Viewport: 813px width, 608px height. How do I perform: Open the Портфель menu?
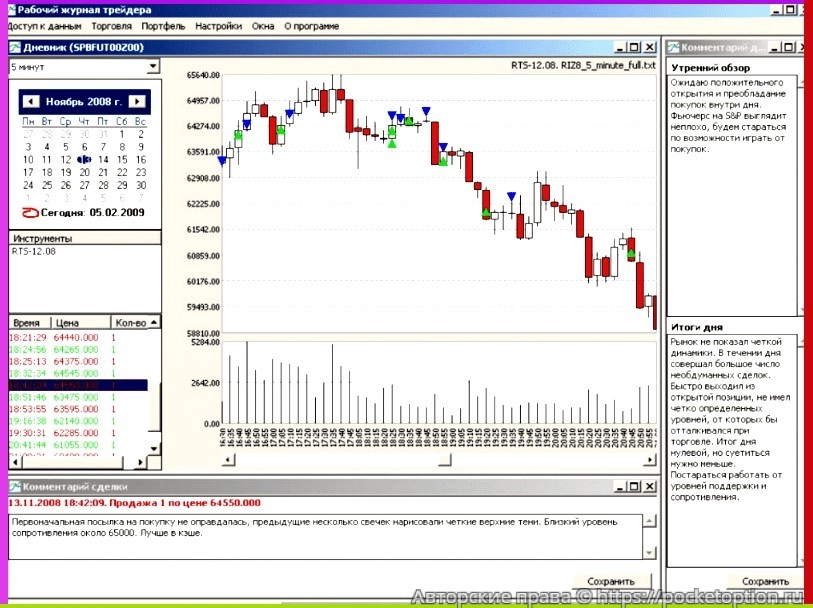(163, 26)
